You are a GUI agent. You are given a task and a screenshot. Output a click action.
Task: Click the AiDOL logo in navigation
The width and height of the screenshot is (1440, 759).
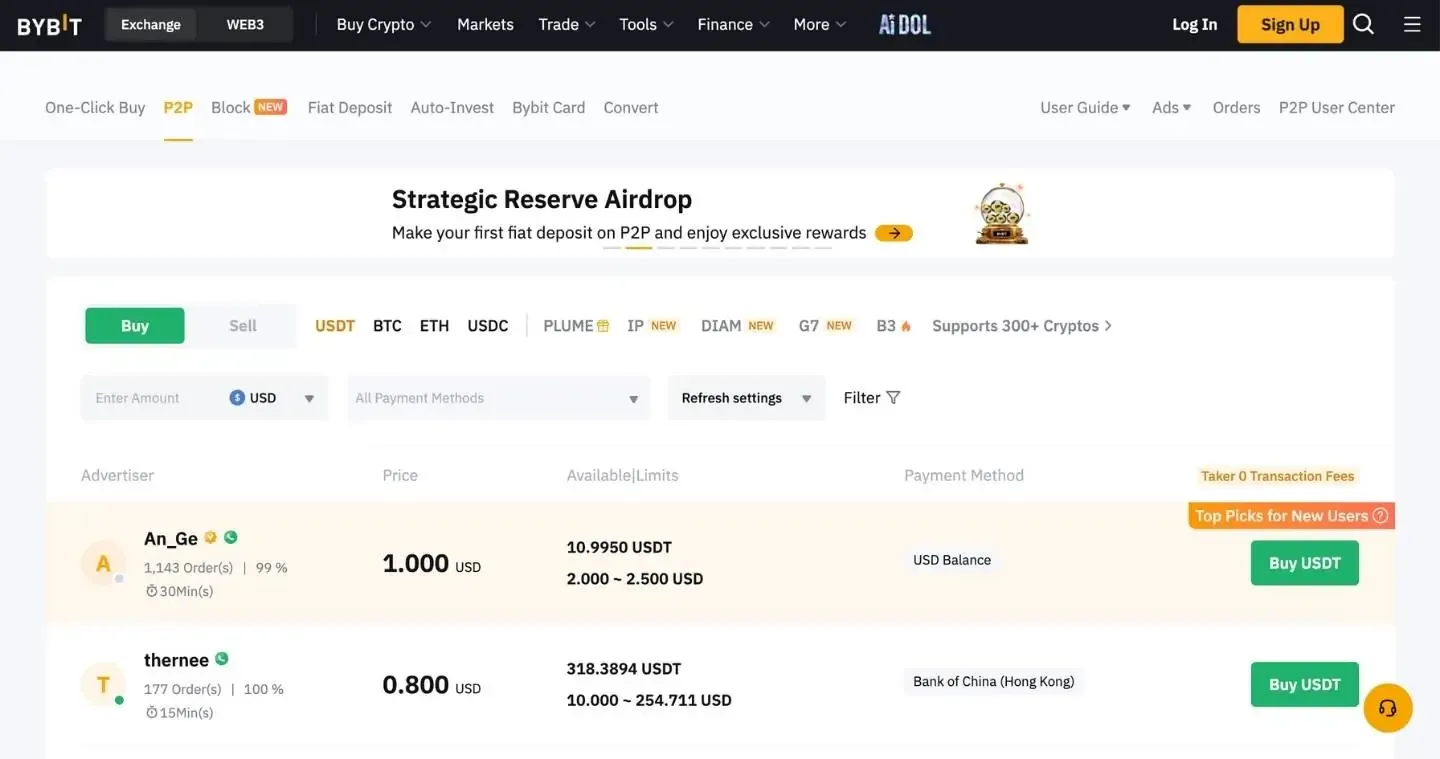pyautogui.click(x=904, y=24)
